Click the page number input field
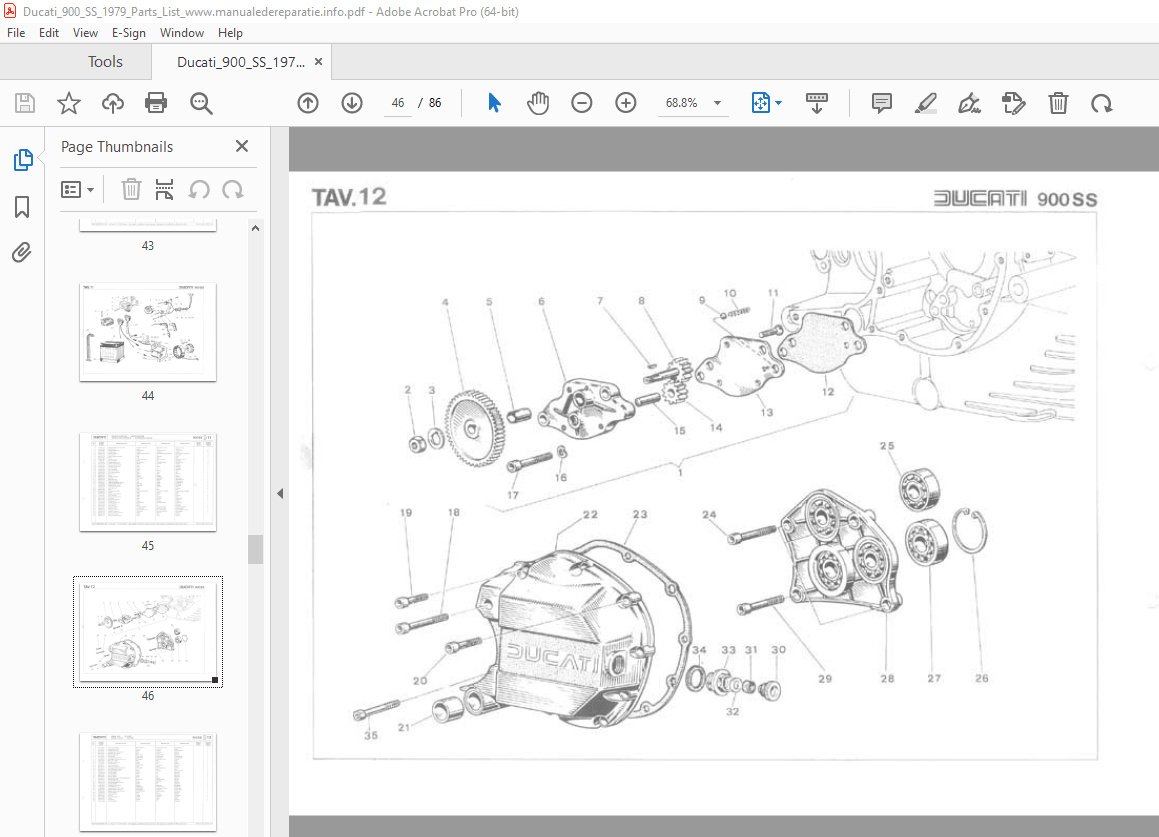The width and height of the screenshot is (1159, 837). pyautogui.click(x=398, y=103)
